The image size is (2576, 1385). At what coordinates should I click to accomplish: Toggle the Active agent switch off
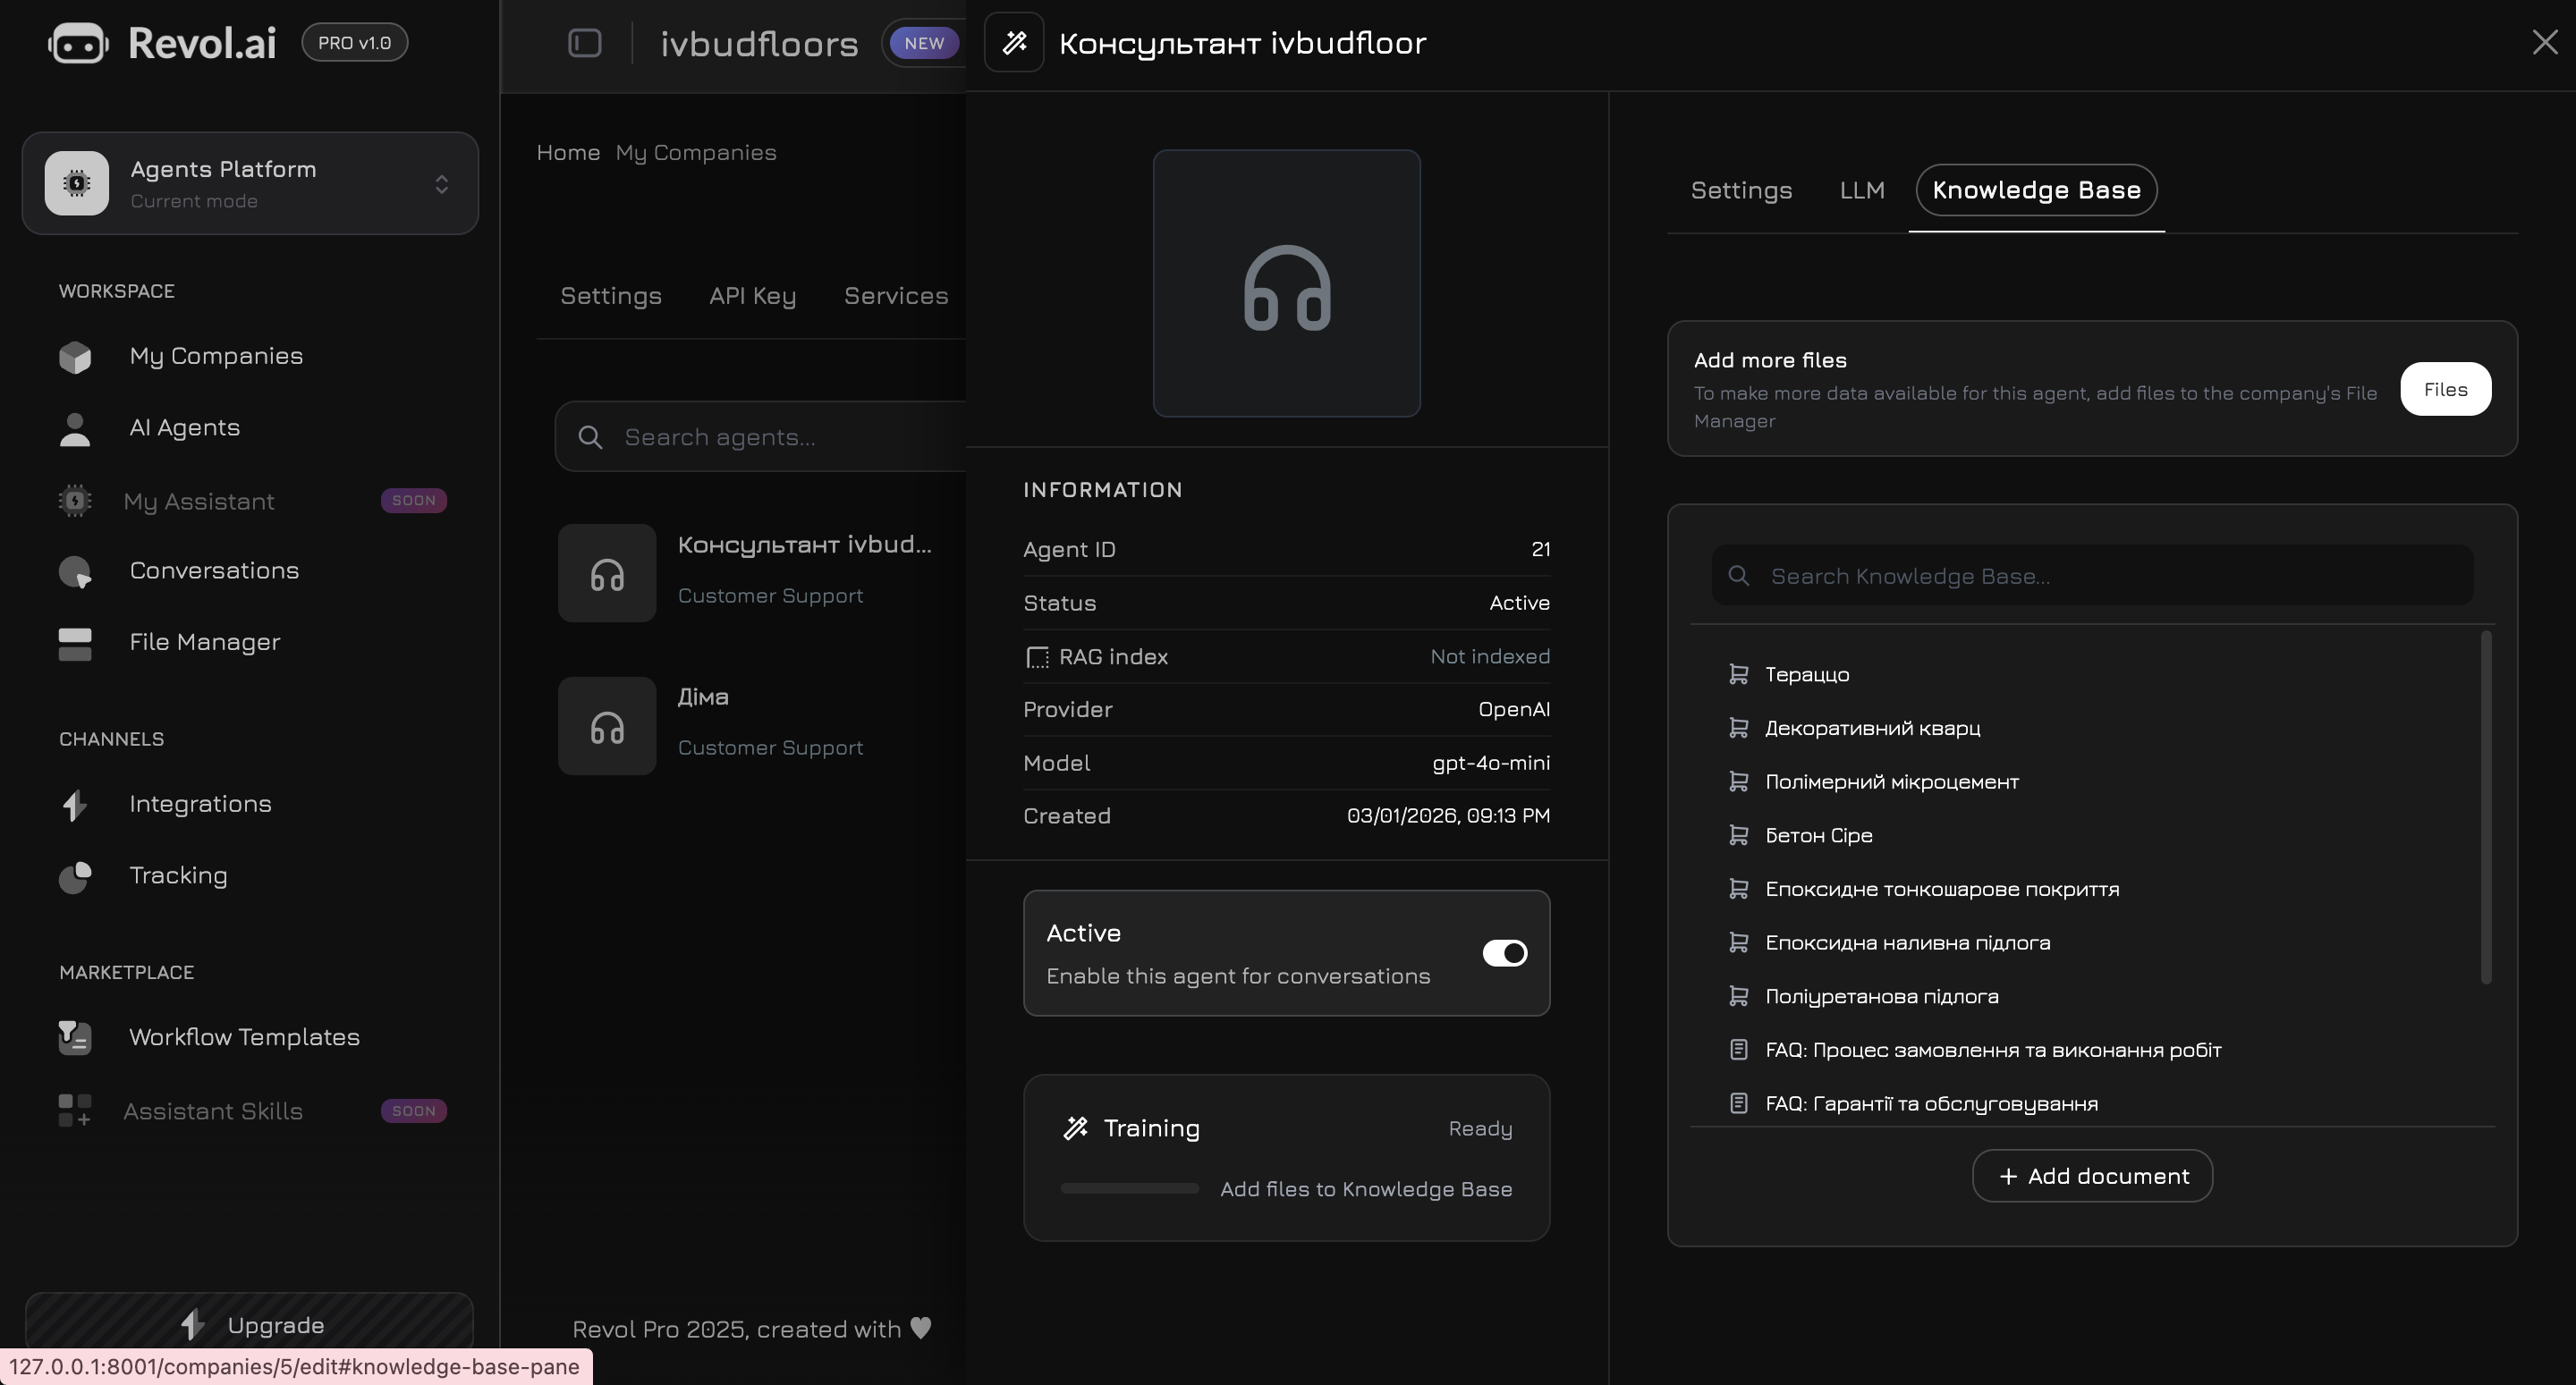tap(1504, 953)
